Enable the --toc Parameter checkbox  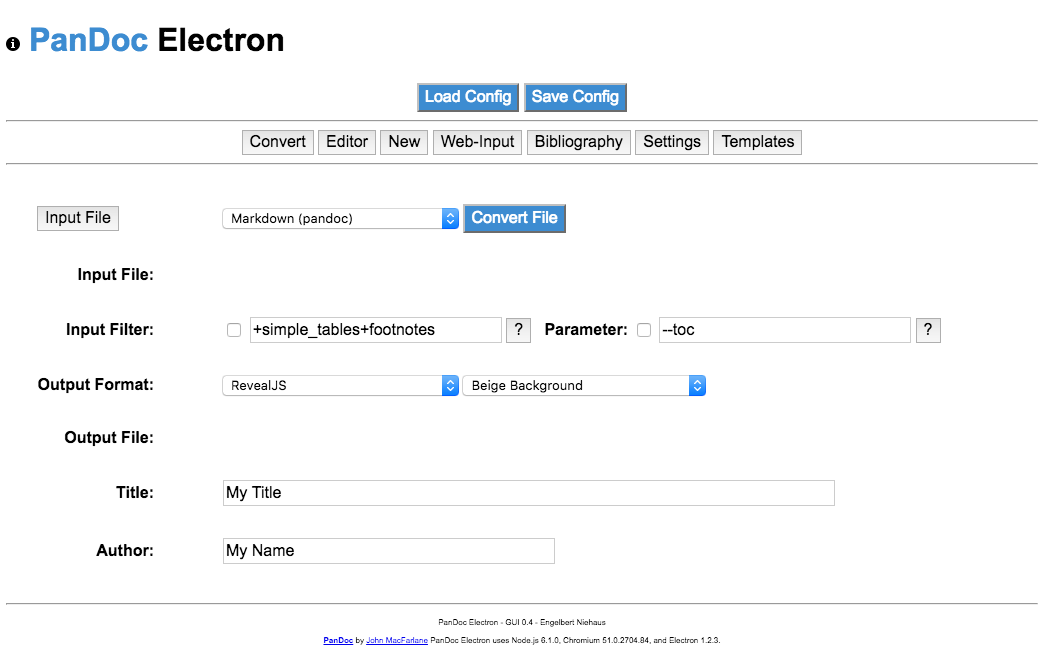click(x=644, y=329)
